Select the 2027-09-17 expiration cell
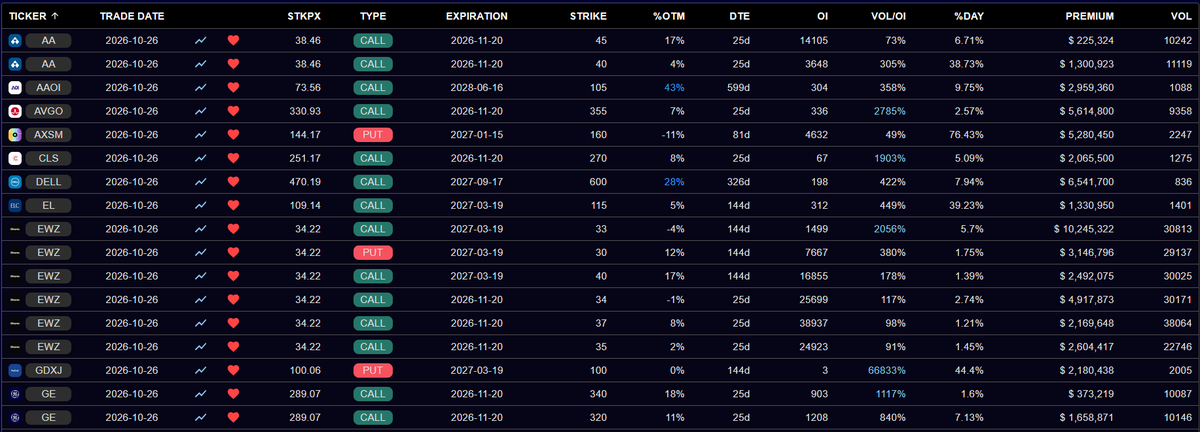1200x432 pixels. pyautogui.click(x=477, y=181)
